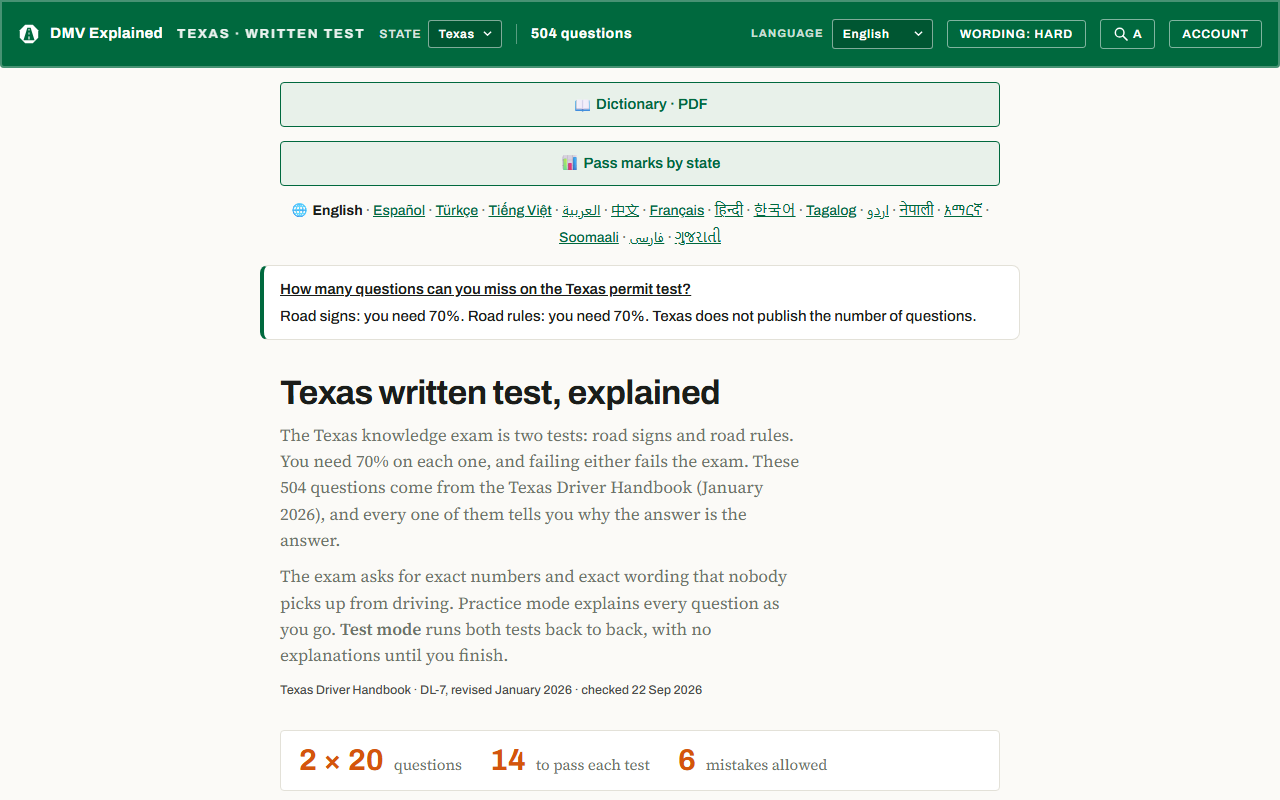This screenshot has height=800, width=1280.
Task: Click the DMV Explained logo icon
Action: pyautogui.click(x=29, y=34)
